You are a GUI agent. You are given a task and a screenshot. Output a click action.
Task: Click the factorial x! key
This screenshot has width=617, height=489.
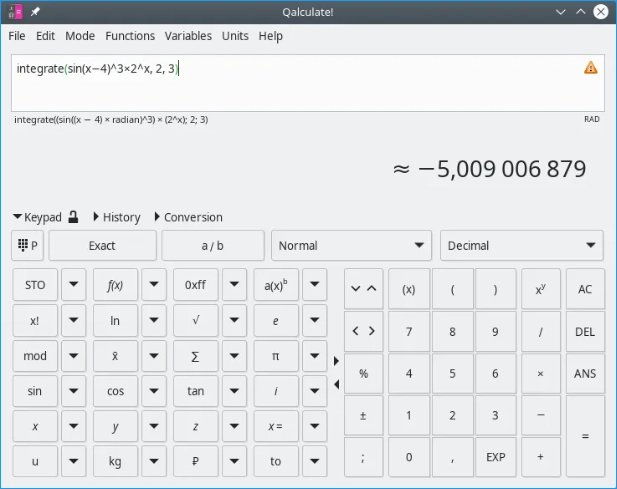[35, 320]
